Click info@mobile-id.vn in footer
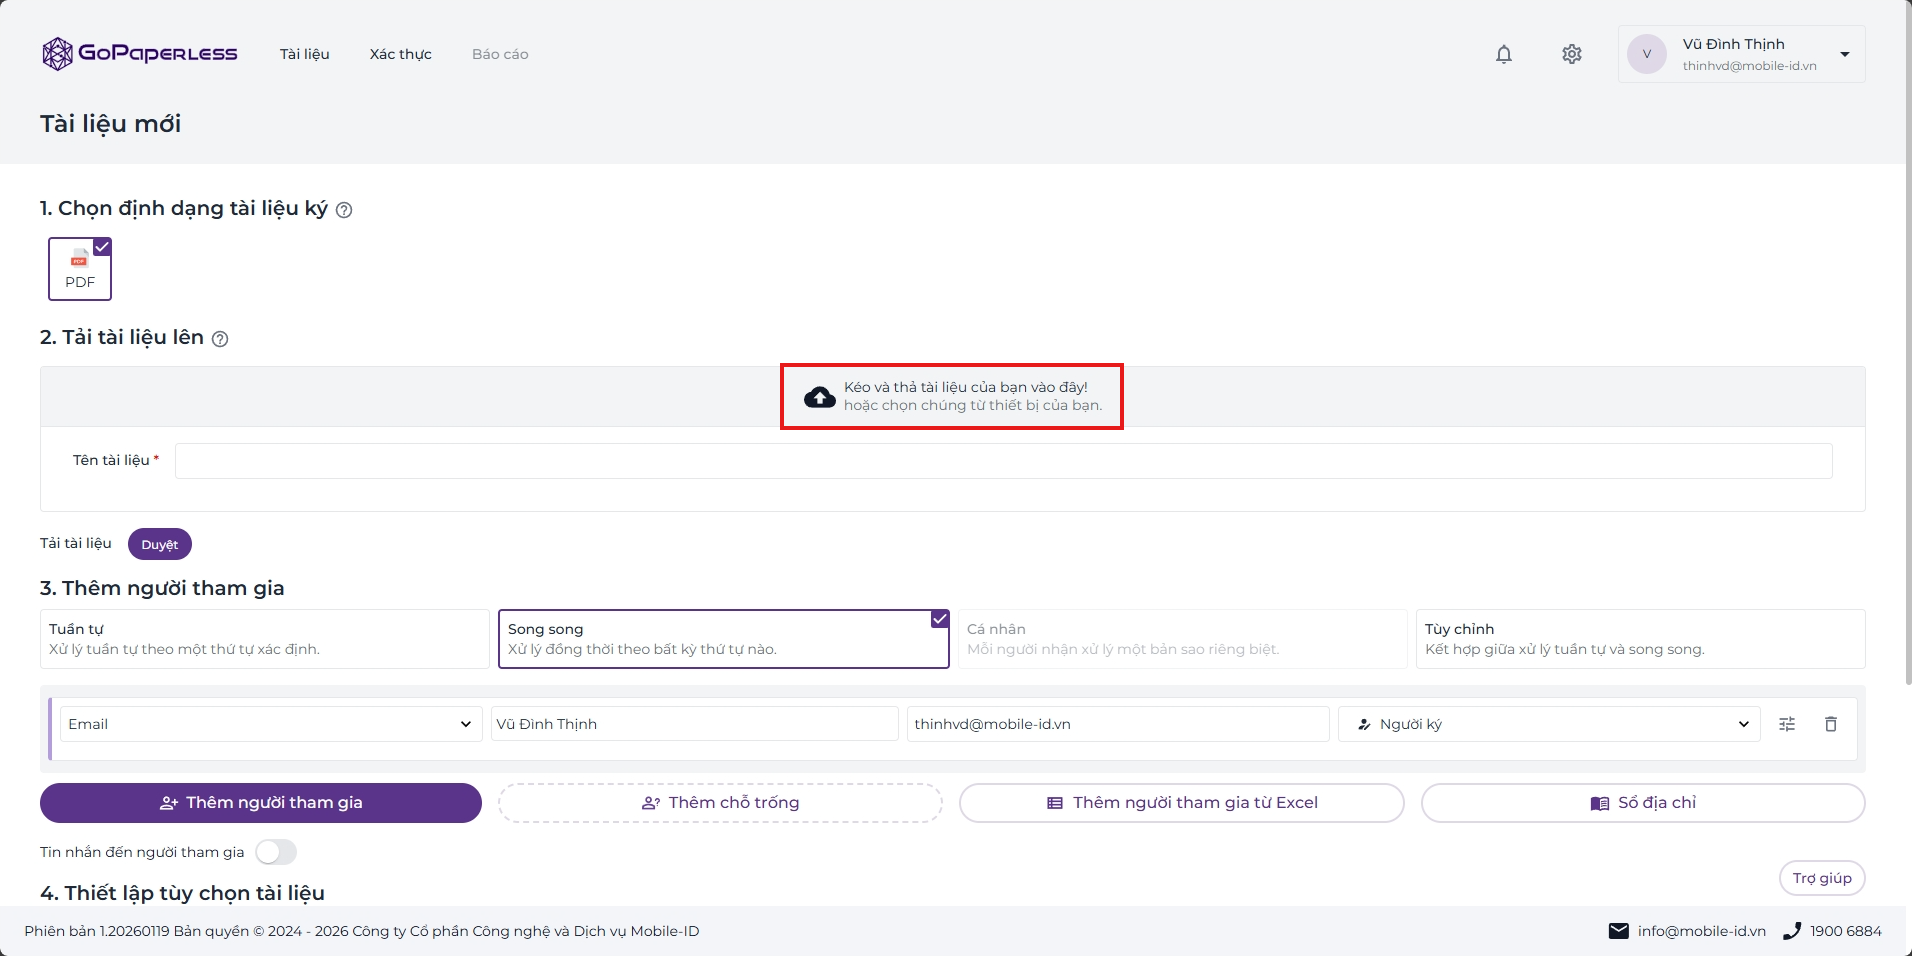Image resolution: width=1912 pixels, height=956 pixels. [1702, 931]
